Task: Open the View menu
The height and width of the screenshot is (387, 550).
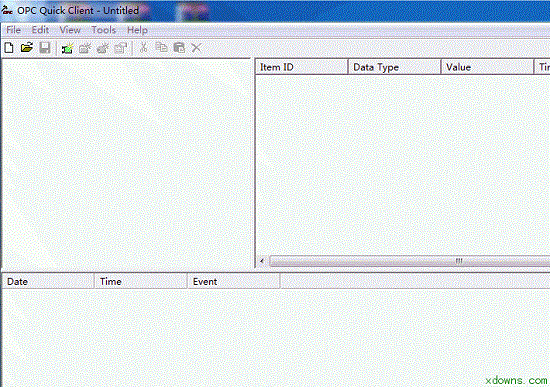Action: pos(70,30)
